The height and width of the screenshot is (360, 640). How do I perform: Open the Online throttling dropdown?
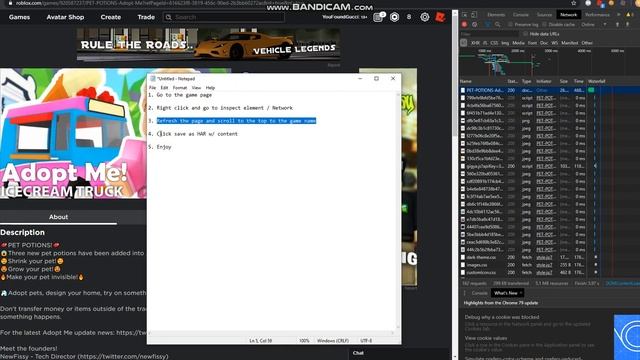tap(594, 24)
